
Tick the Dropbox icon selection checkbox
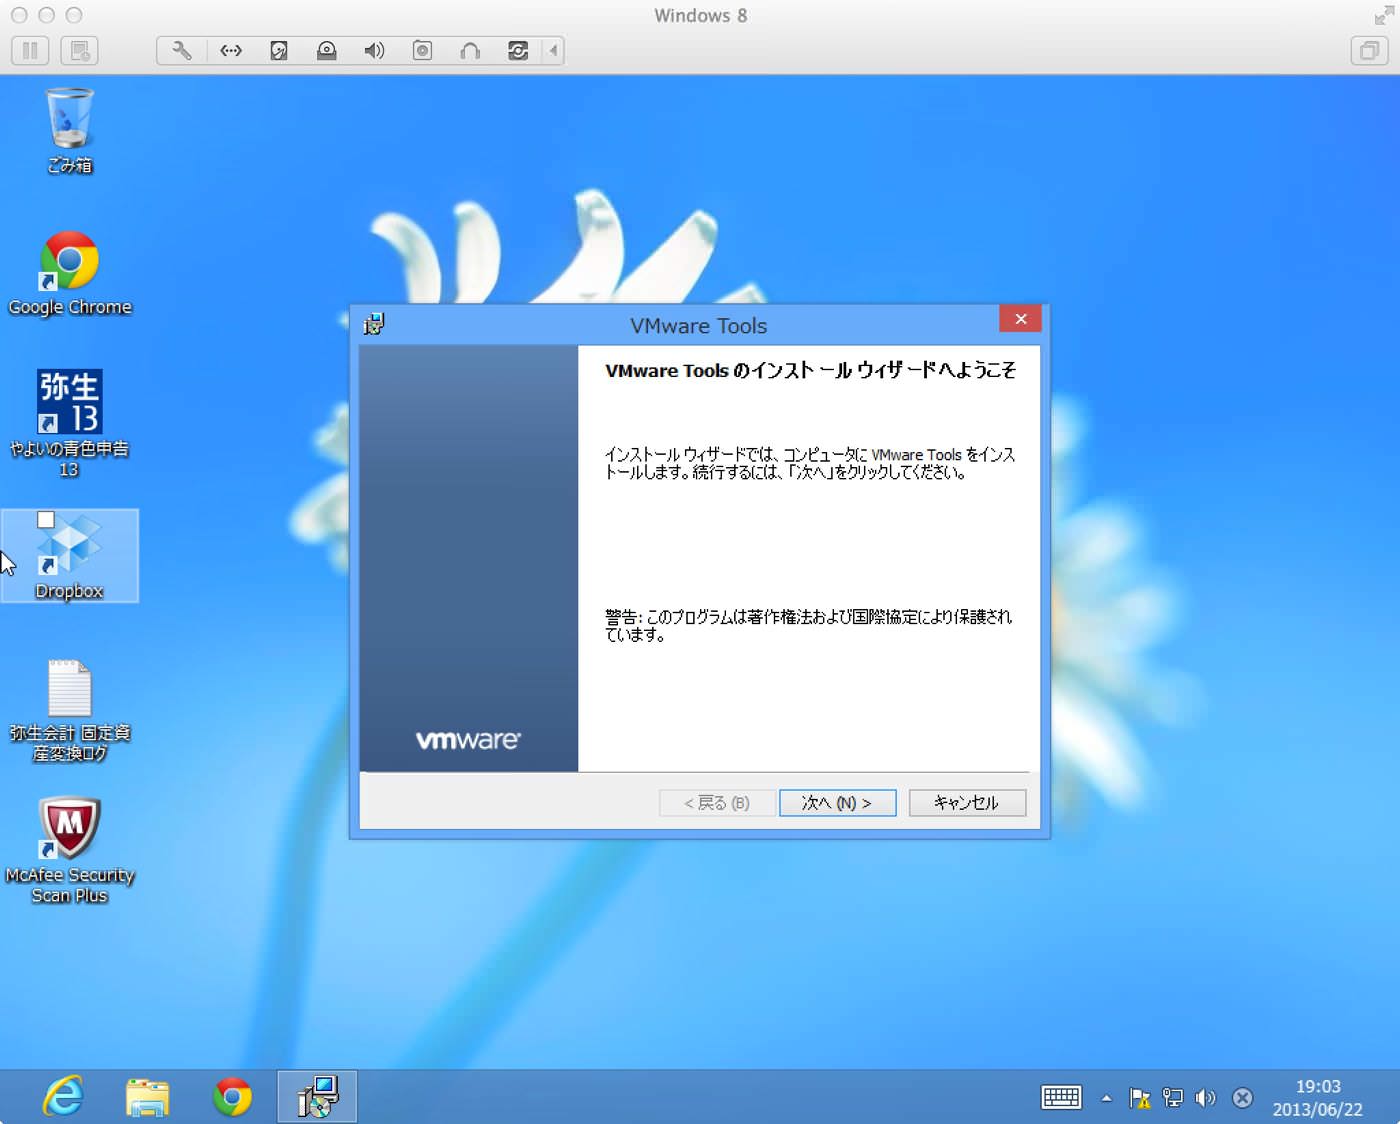45,520
